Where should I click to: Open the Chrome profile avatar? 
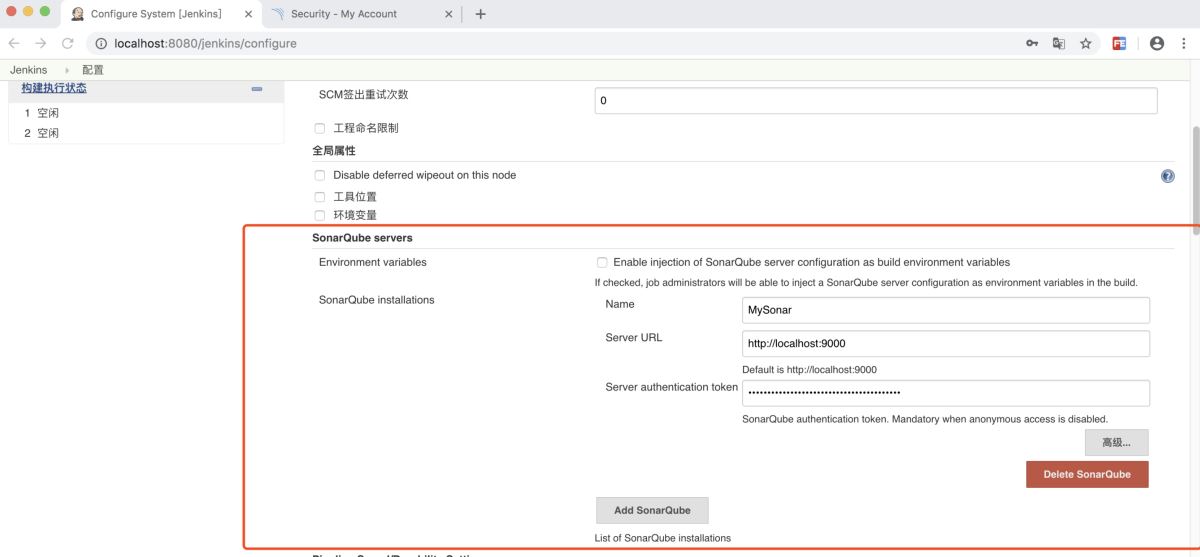1157,43
